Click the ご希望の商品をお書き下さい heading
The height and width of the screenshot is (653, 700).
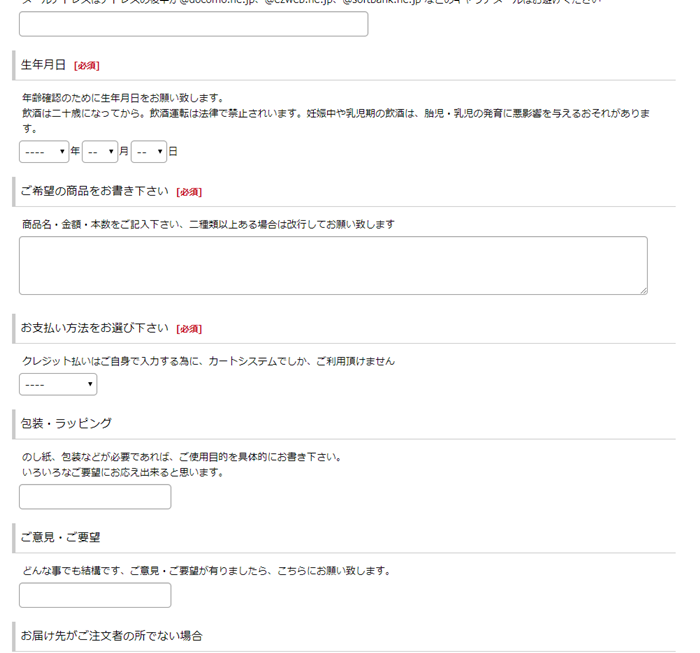click(94, 191)
